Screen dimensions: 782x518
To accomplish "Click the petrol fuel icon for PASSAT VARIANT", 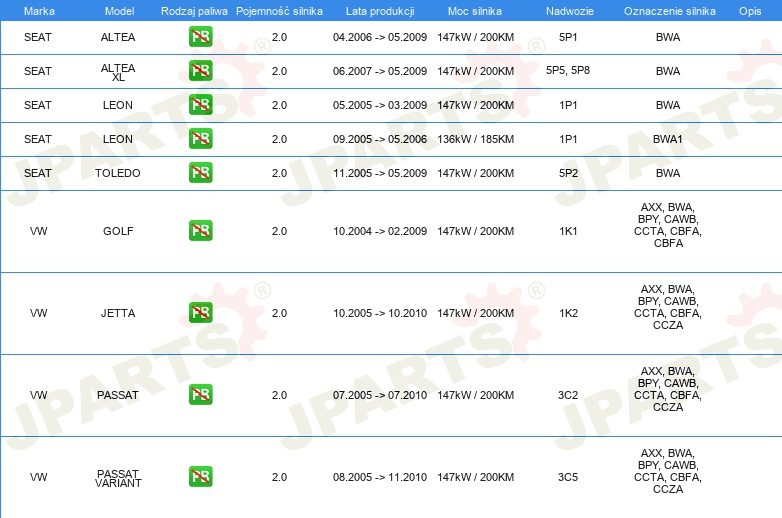I will point(200,477).
